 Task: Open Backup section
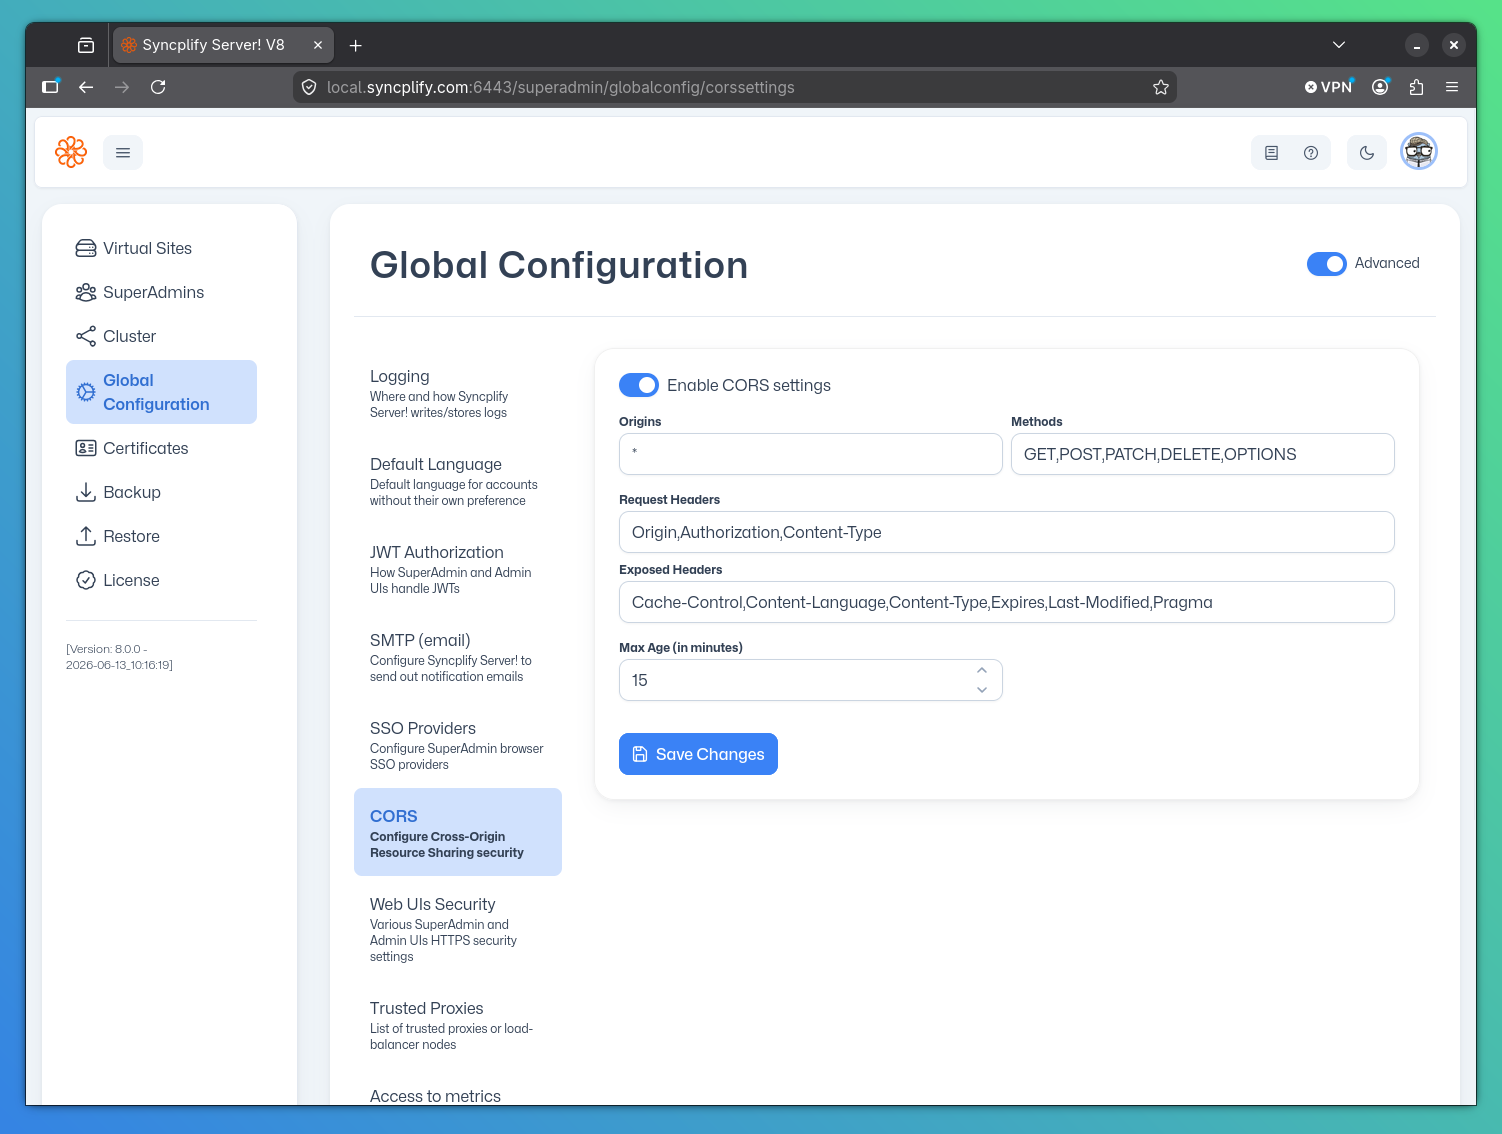click(161, 492)
